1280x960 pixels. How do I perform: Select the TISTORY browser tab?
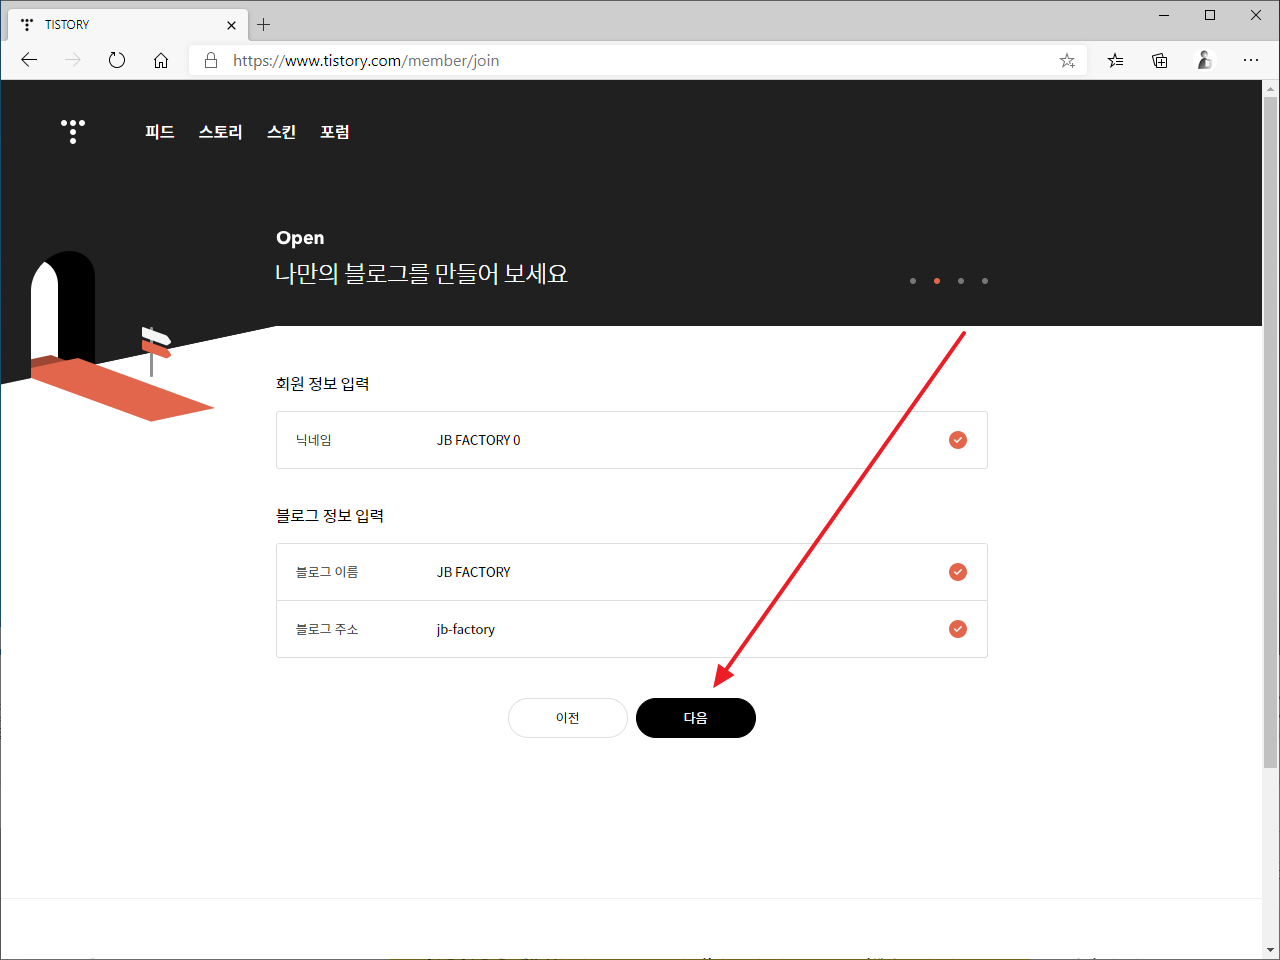click(128, 25)
